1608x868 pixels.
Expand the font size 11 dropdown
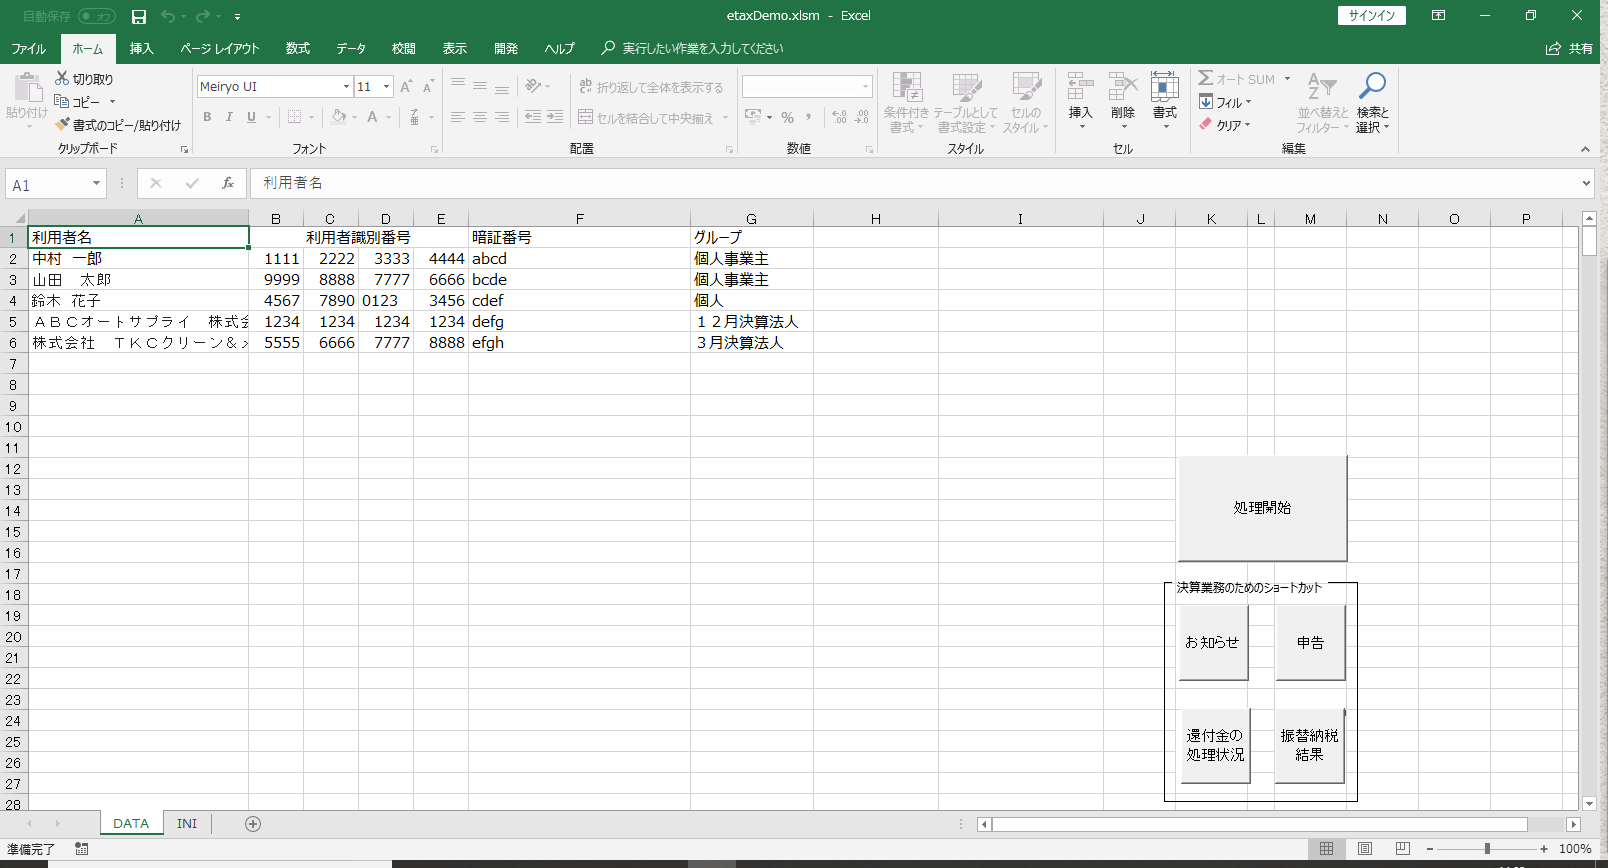tap(387, 87)
